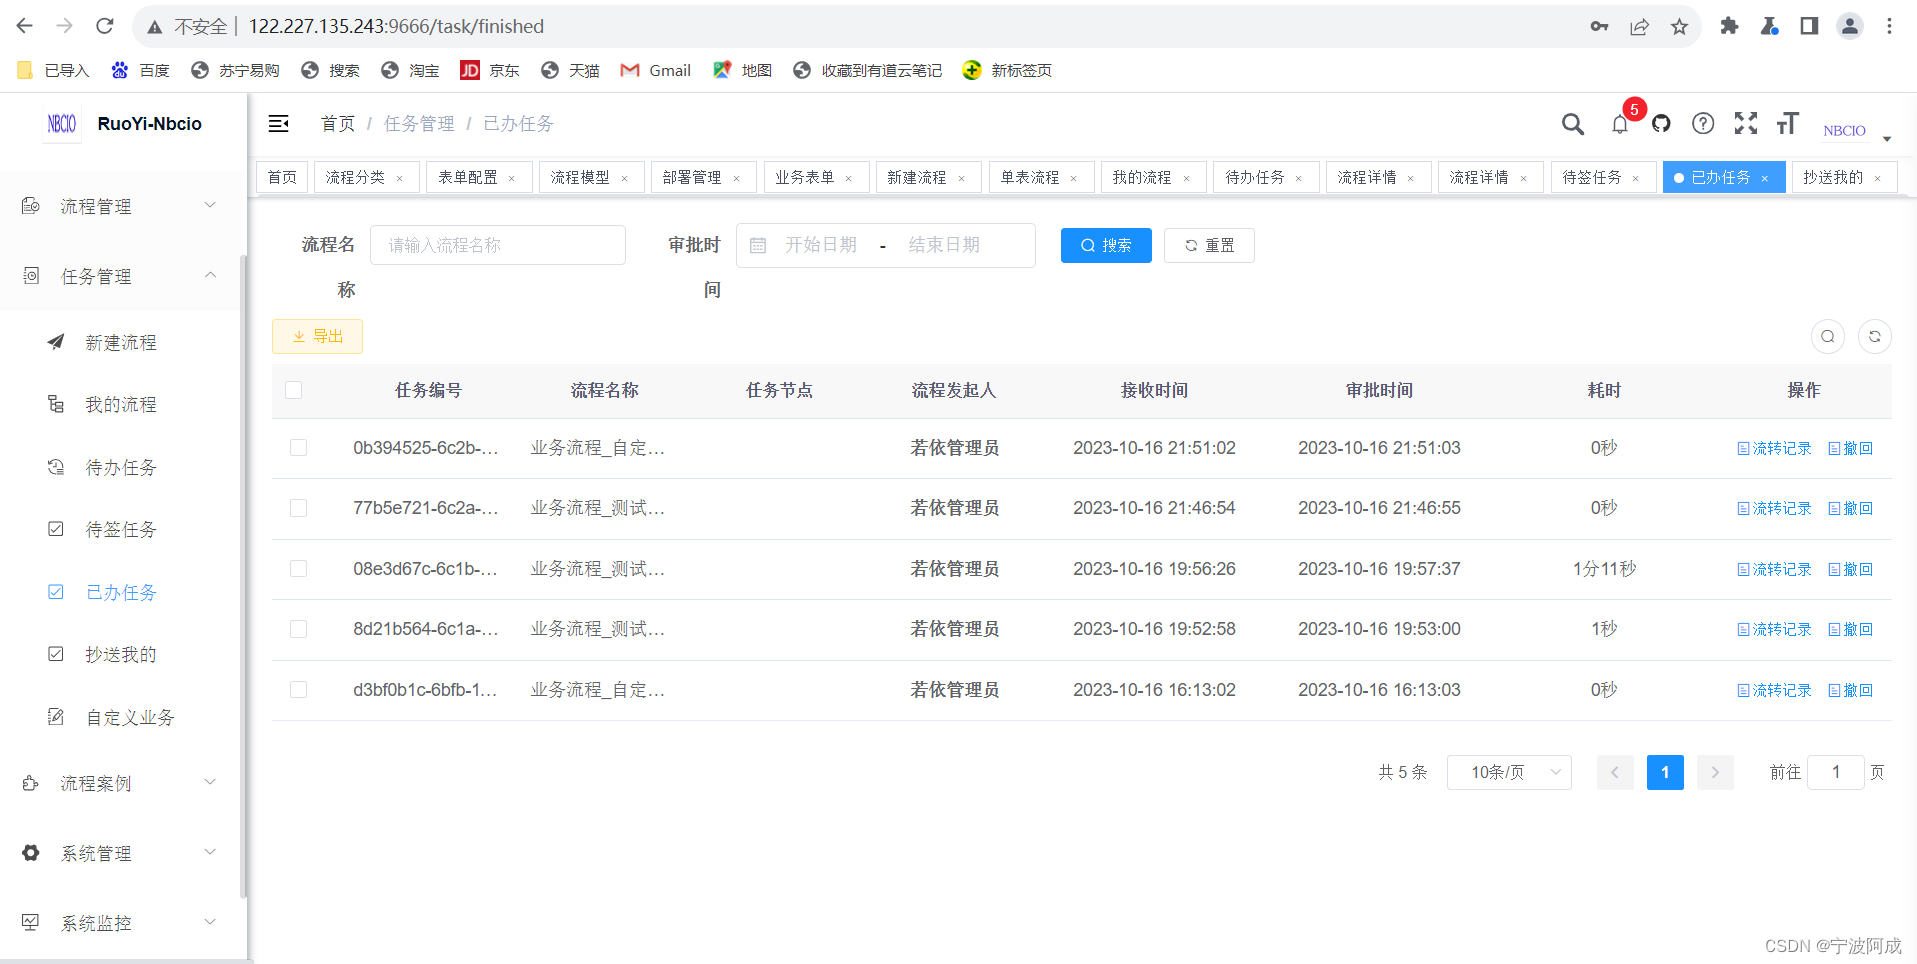Click the 重置 button
Screen dimensions: 1917x964
tap(1209, 245)
